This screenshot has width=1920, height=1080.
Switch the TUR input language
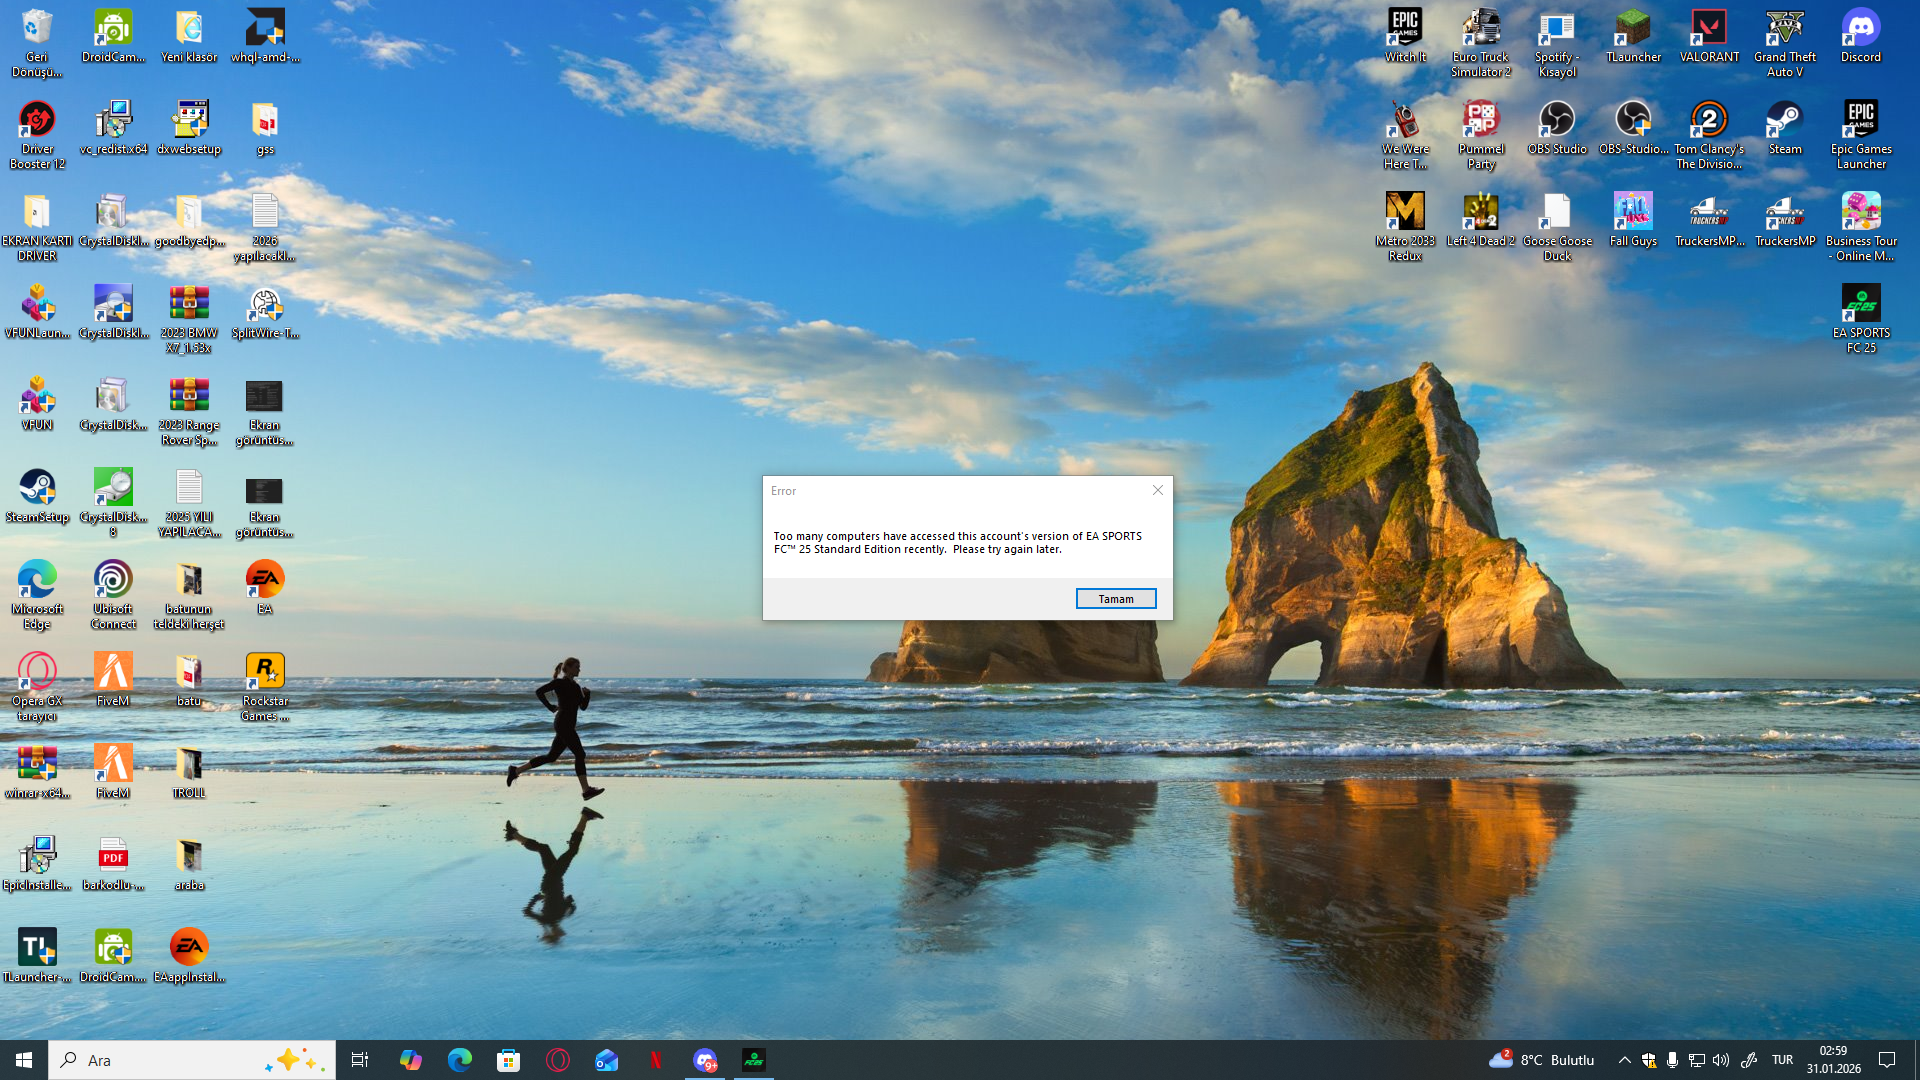pos(1782,1060)
